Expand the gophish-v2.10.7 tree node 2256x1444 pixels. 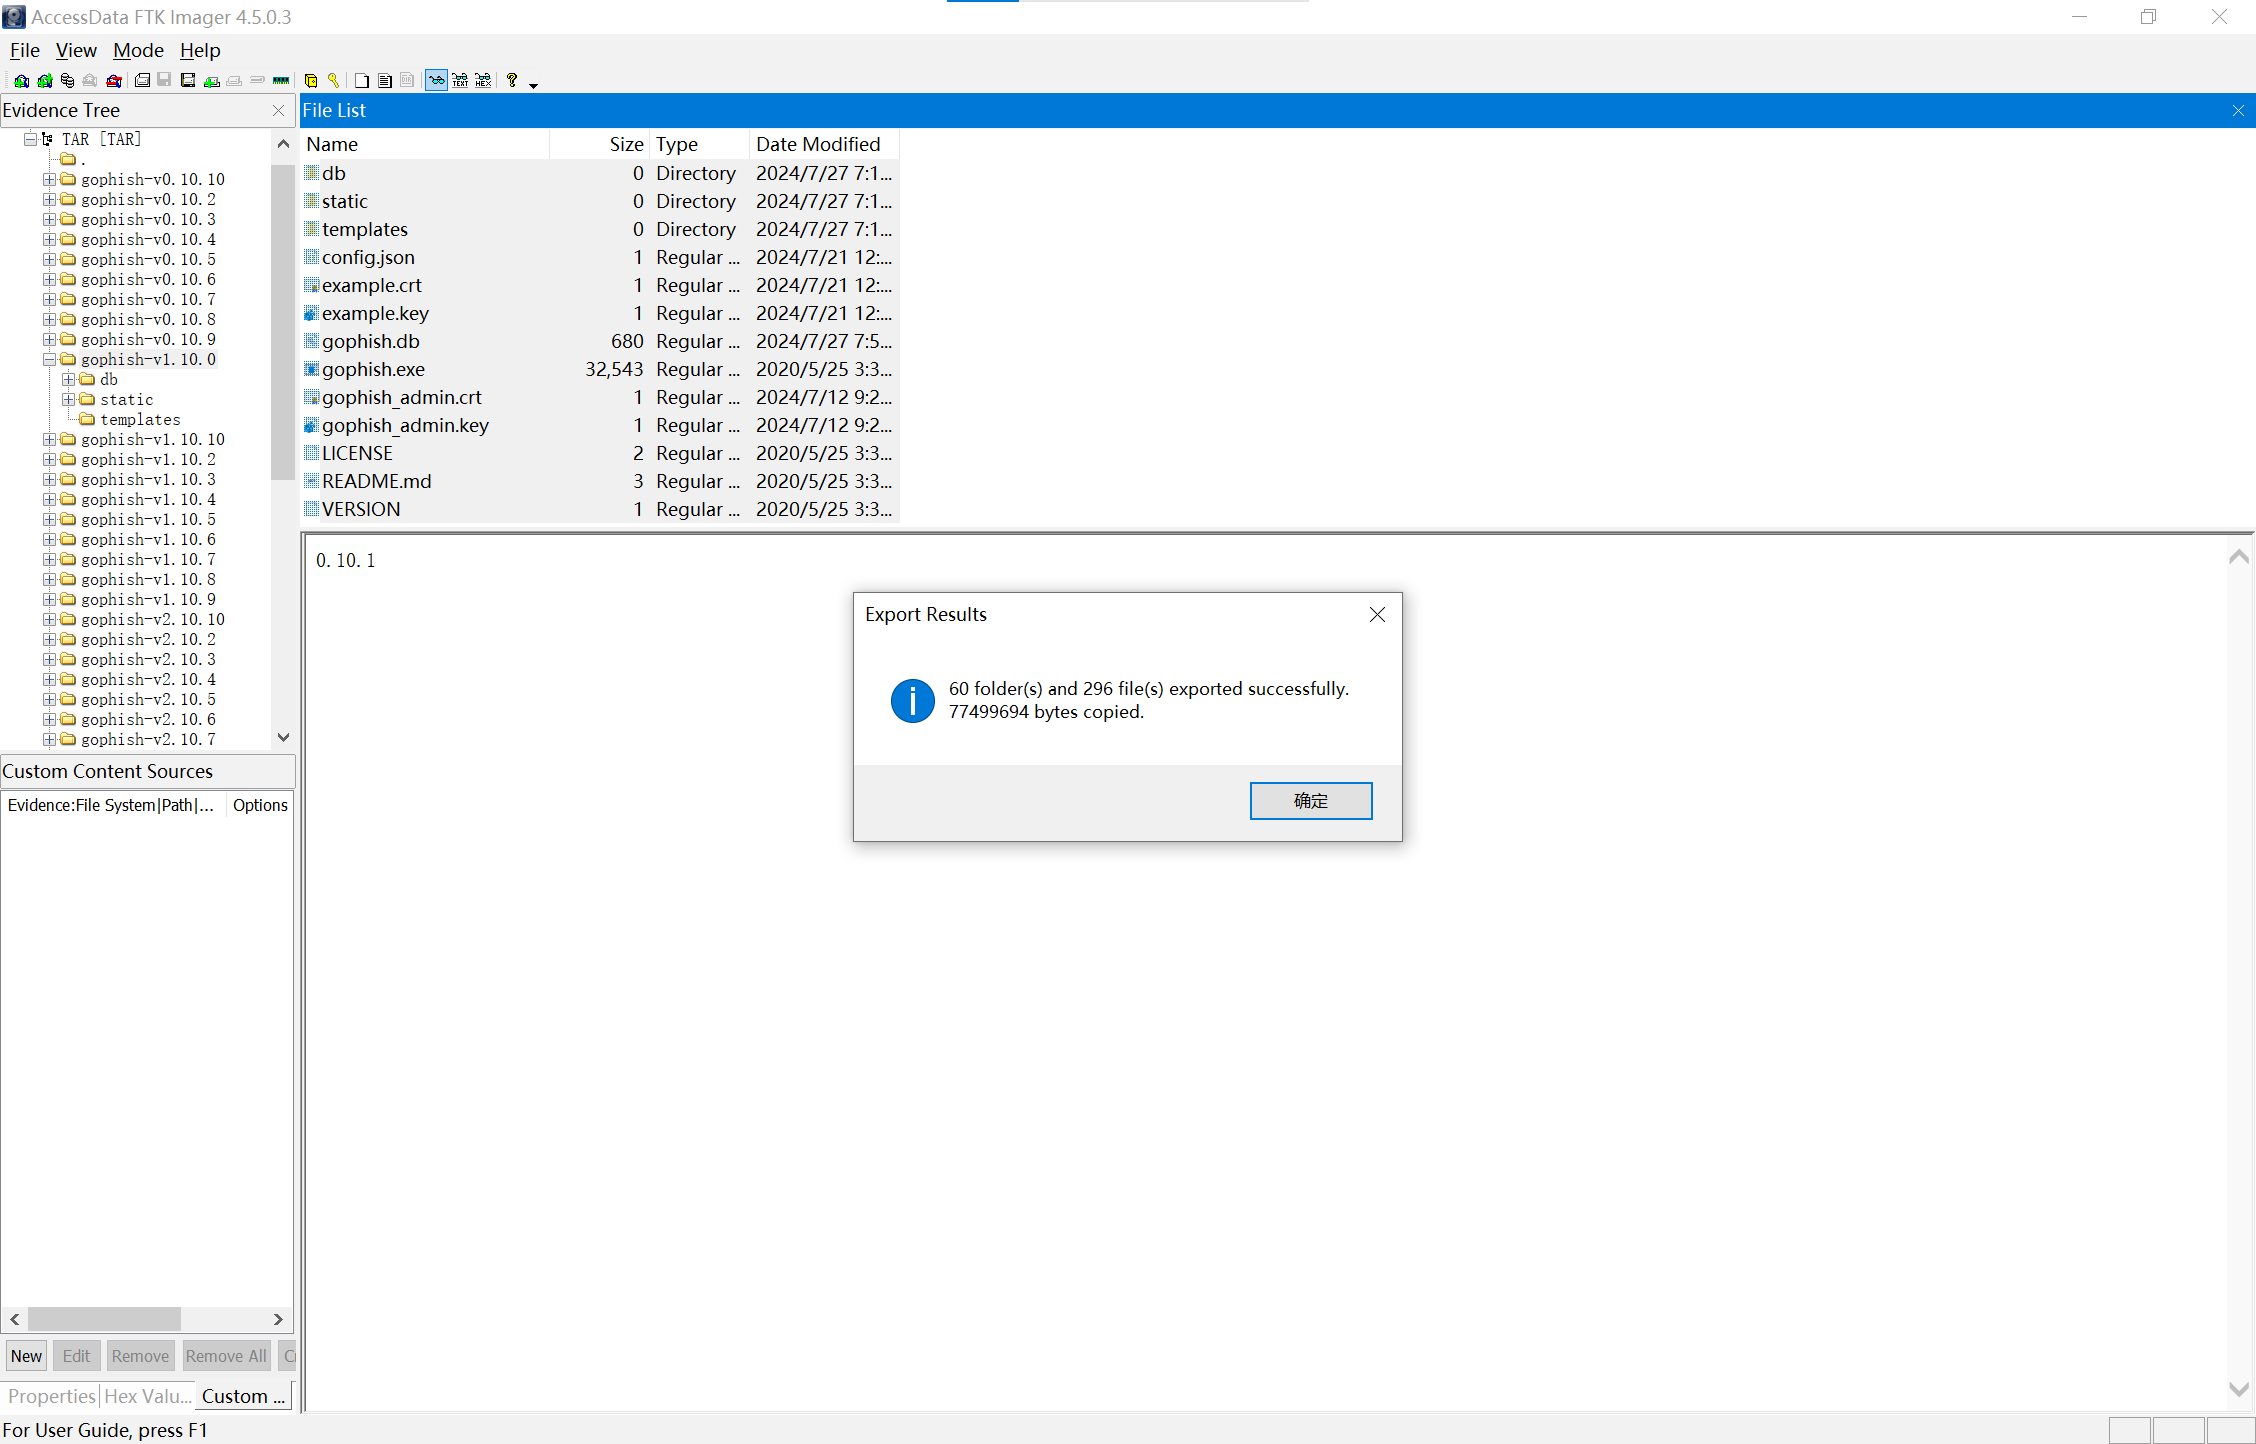click(49, 739)
